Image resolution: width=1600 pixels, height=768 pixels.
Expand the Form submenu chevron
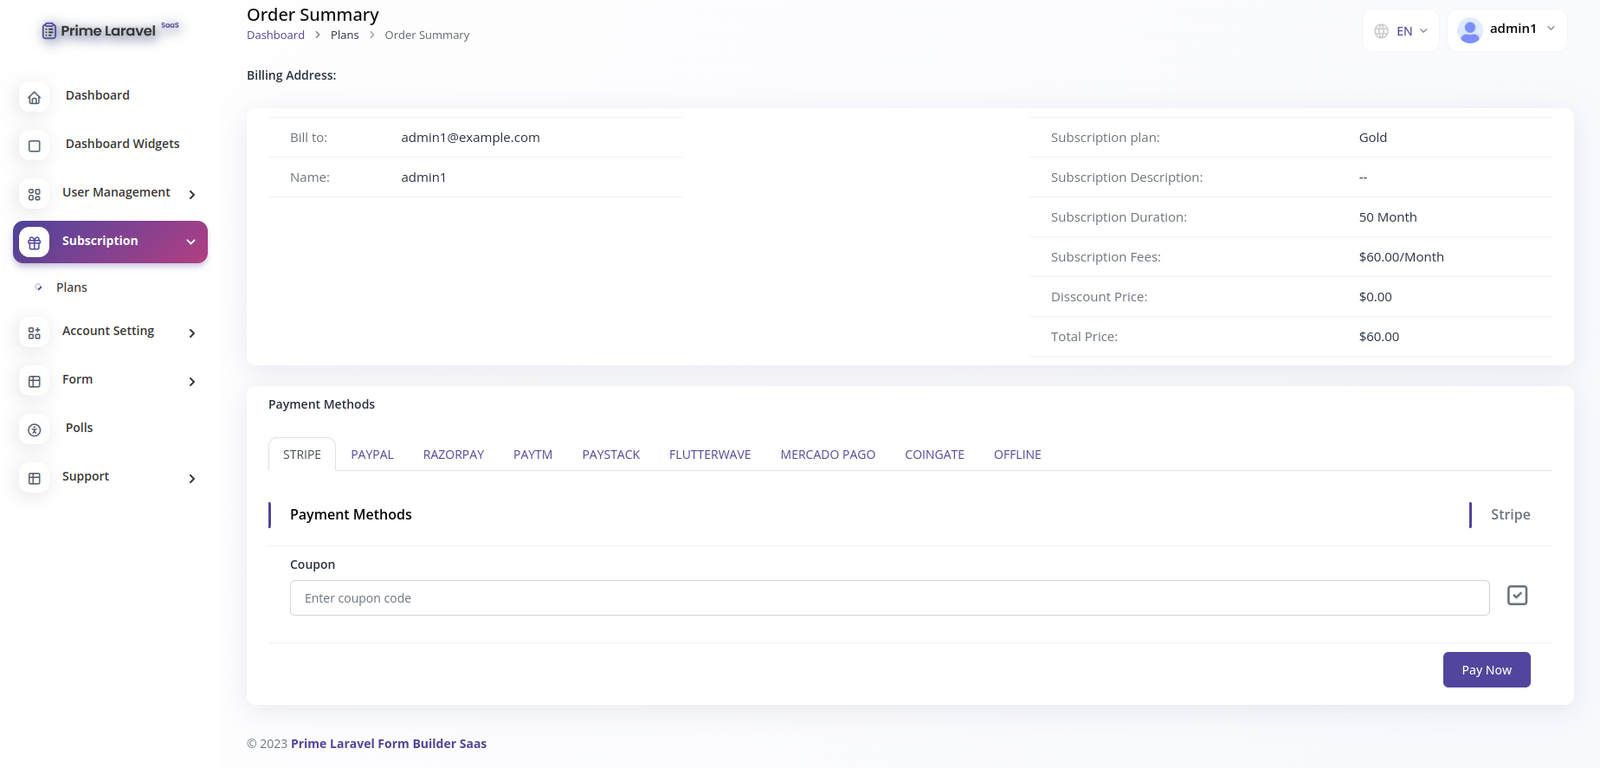(x=192, y=382)
